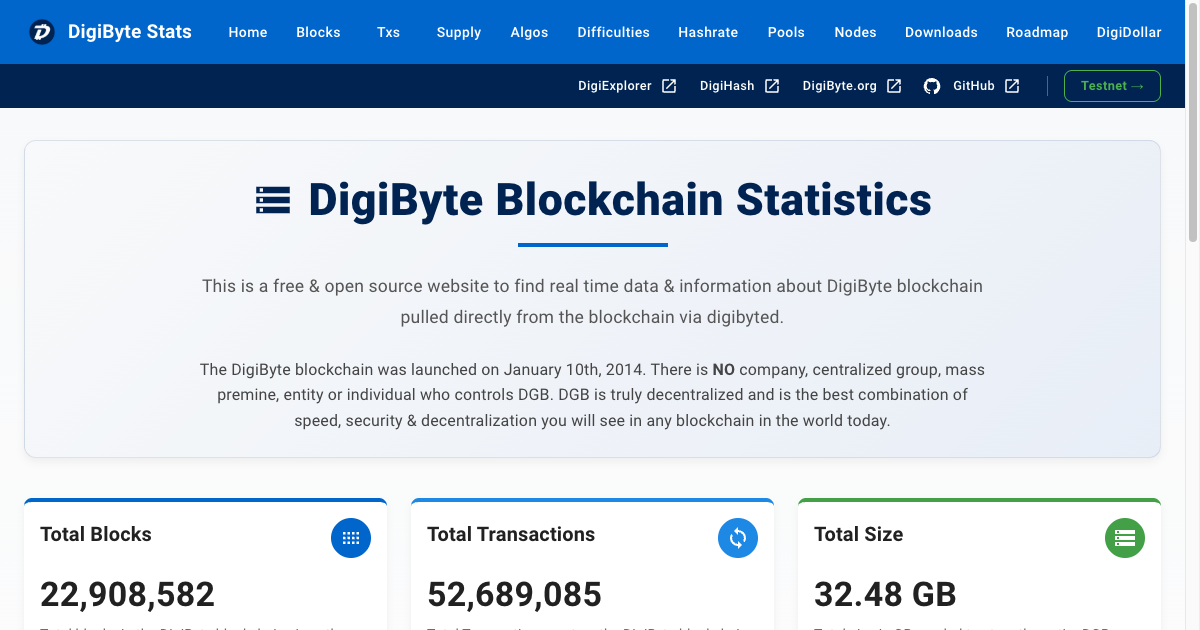Select Algos in the navigation bar
Image resolution: width=1200 pixels, height=630 pixels.
tap(529, 32)
